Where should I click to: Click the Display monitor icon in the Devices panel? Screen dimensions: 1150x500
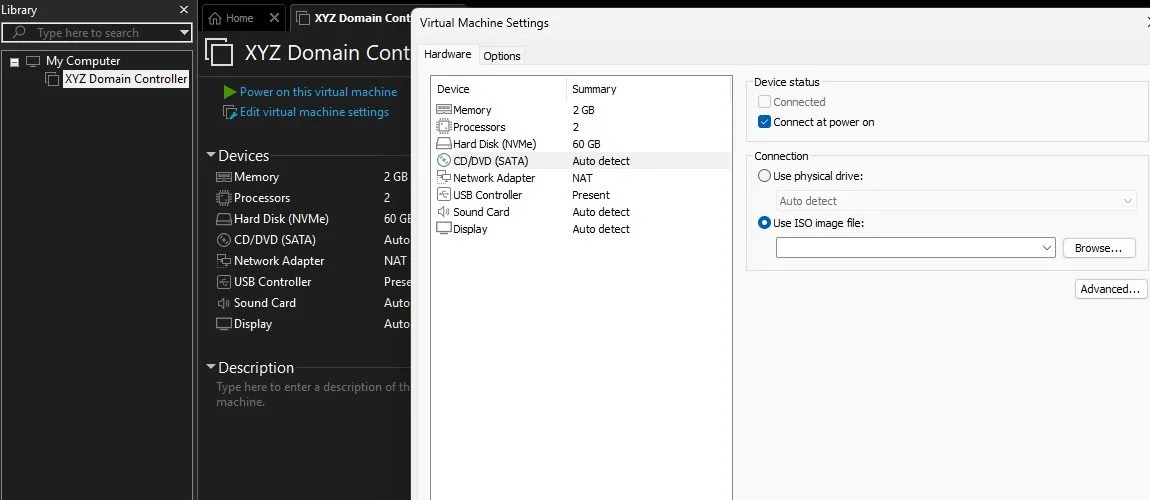tap(224, 324)
